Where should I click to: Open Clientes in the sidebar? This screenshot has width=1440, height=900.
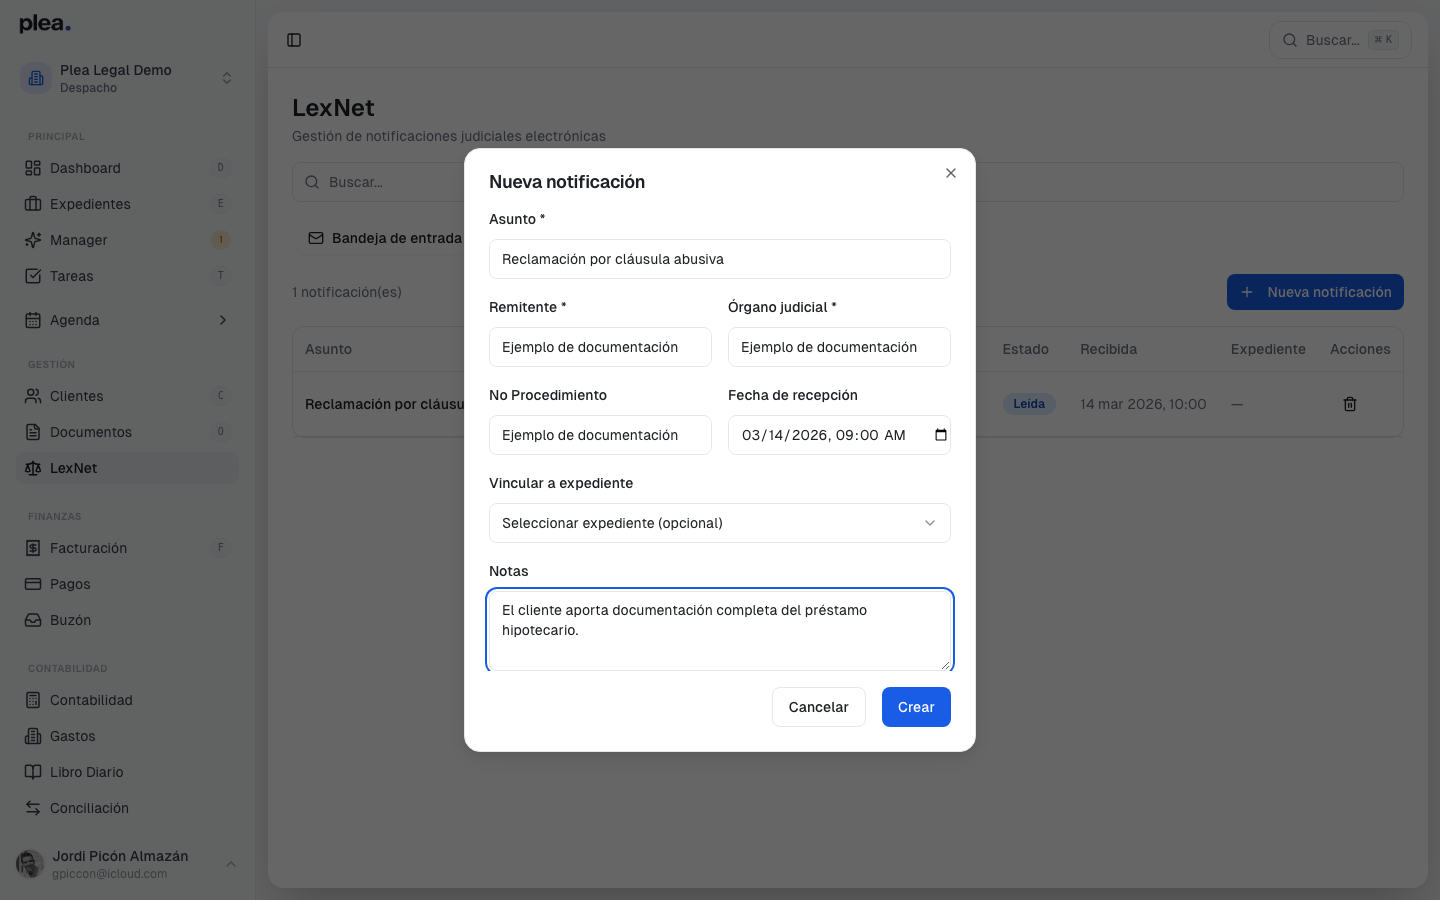[x=128, y=396]
